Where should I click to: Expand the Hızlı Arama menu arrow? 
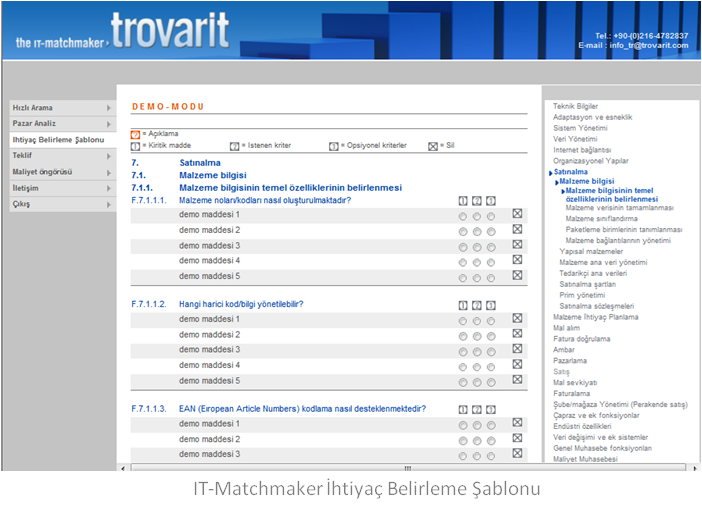108,108
